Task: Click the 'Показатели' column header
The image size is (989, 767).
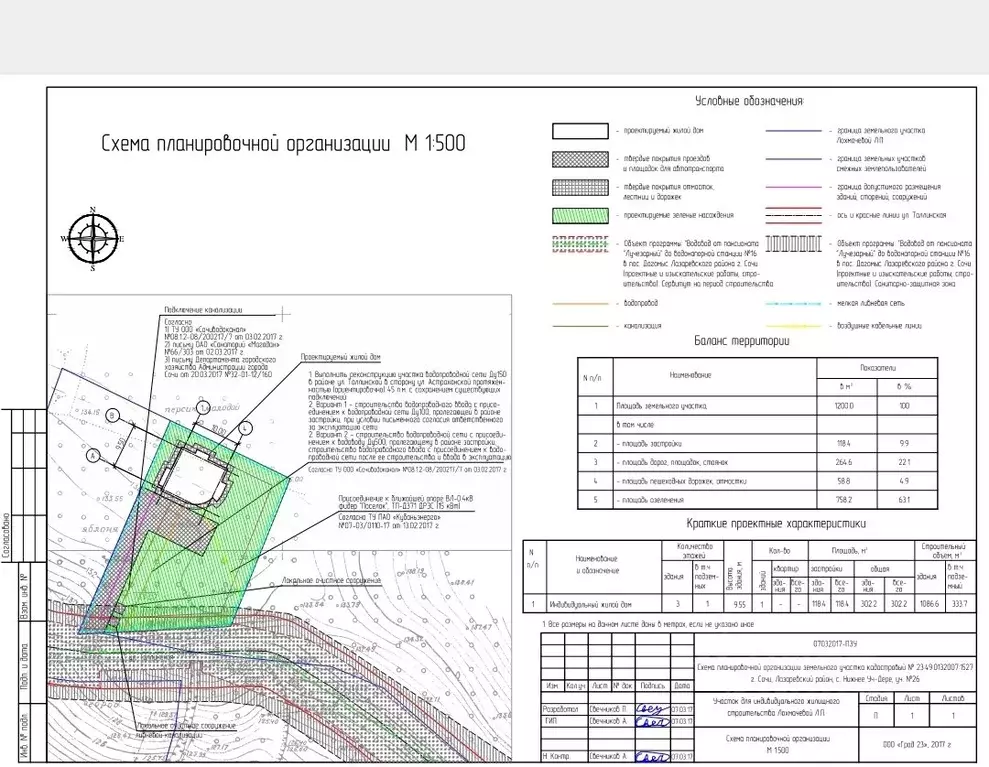Action: [x=877, y=368]
